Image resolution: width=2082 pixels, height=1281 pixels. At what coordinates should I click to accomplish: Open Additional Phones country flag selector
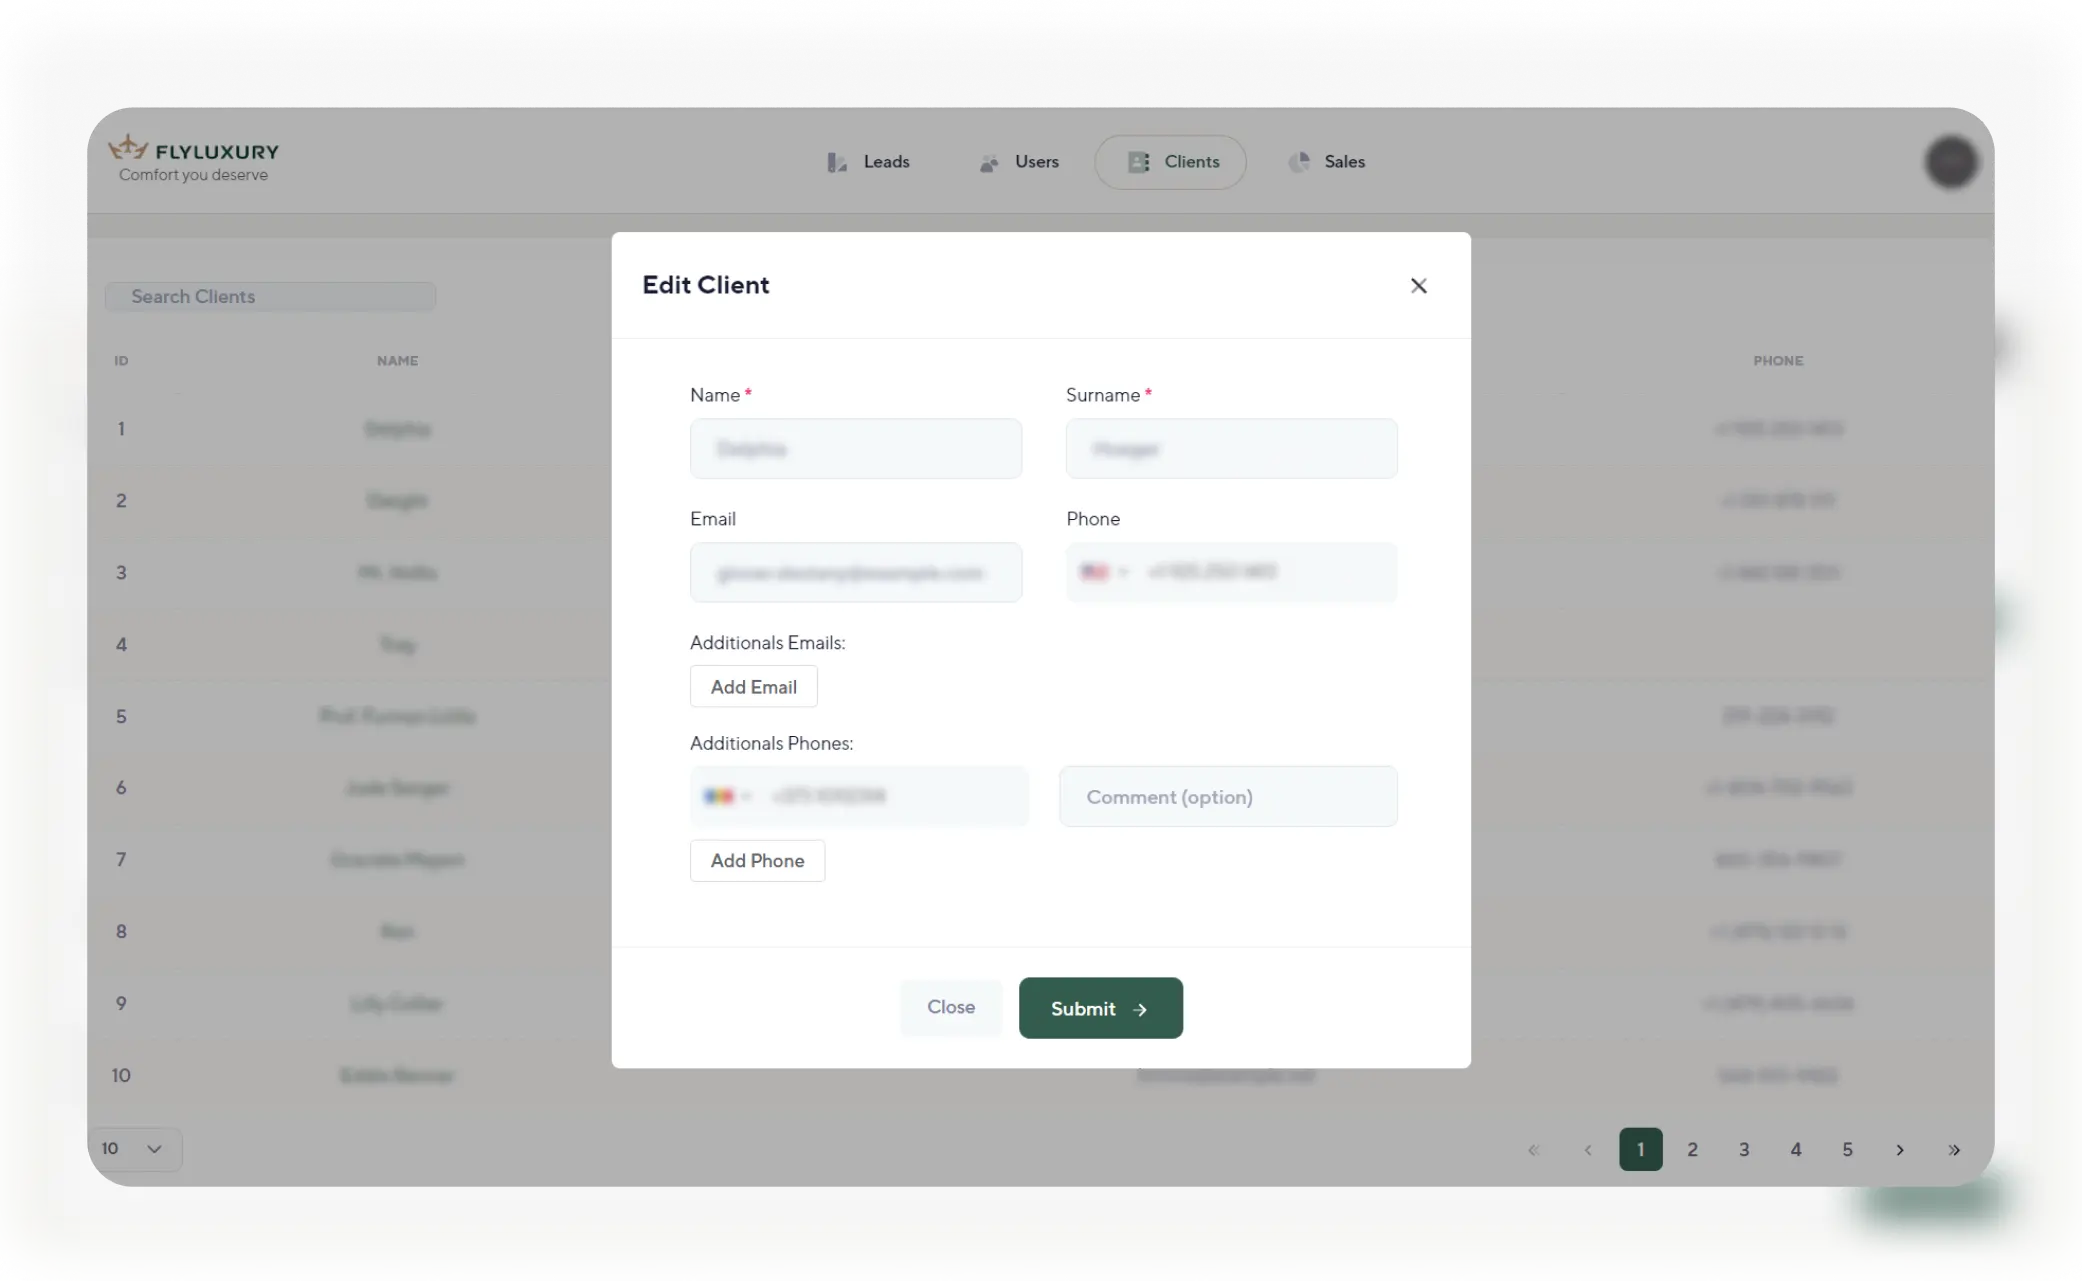(727, 796)
